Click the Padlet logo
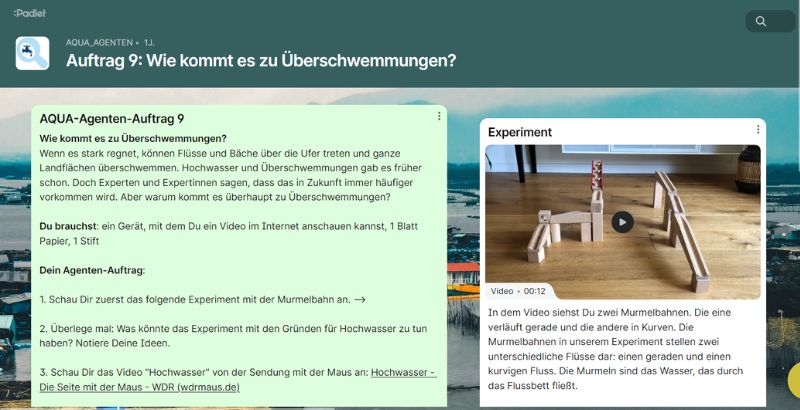 [x=30, y=13]
